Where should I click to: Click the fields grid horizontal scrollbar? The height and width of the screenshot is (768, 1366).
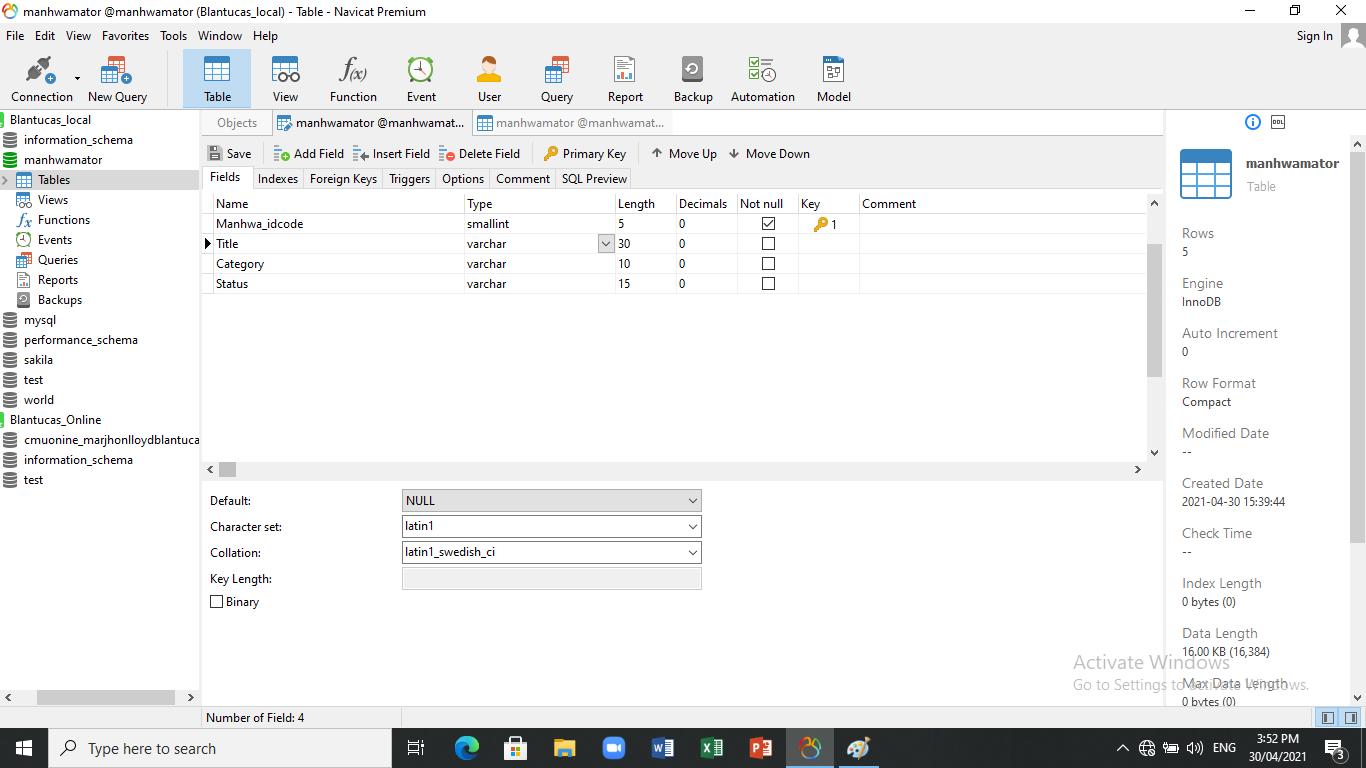[x=670, y=469]
